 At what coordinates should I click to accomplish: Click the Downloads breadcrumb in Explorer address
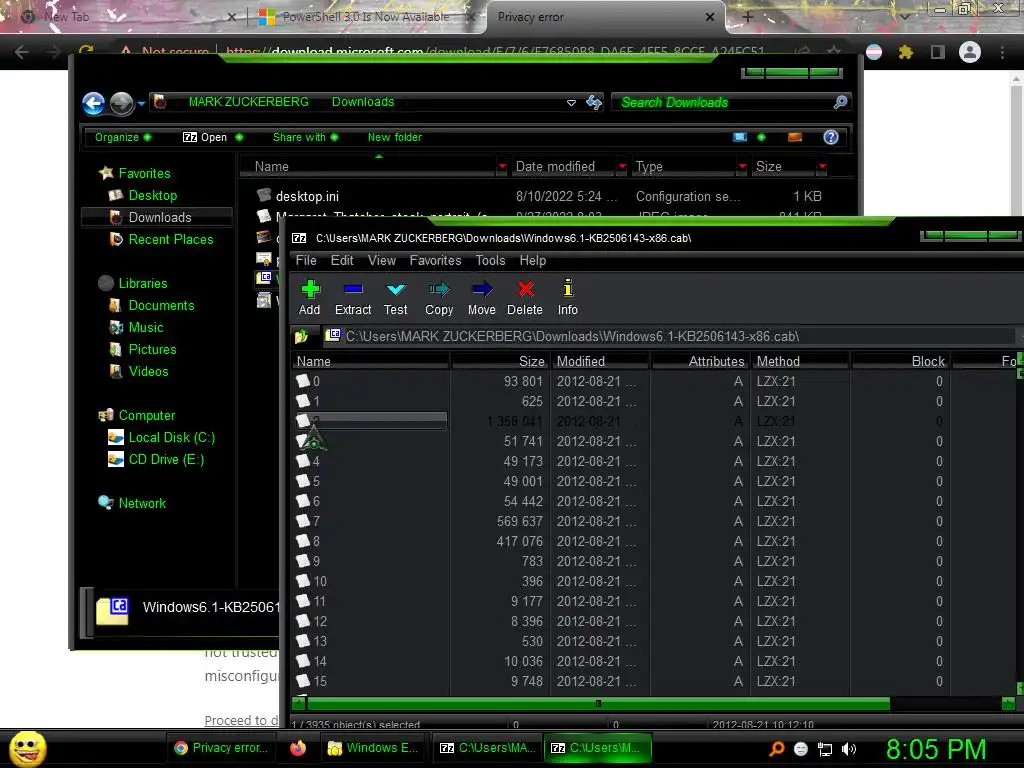[363, 102]
